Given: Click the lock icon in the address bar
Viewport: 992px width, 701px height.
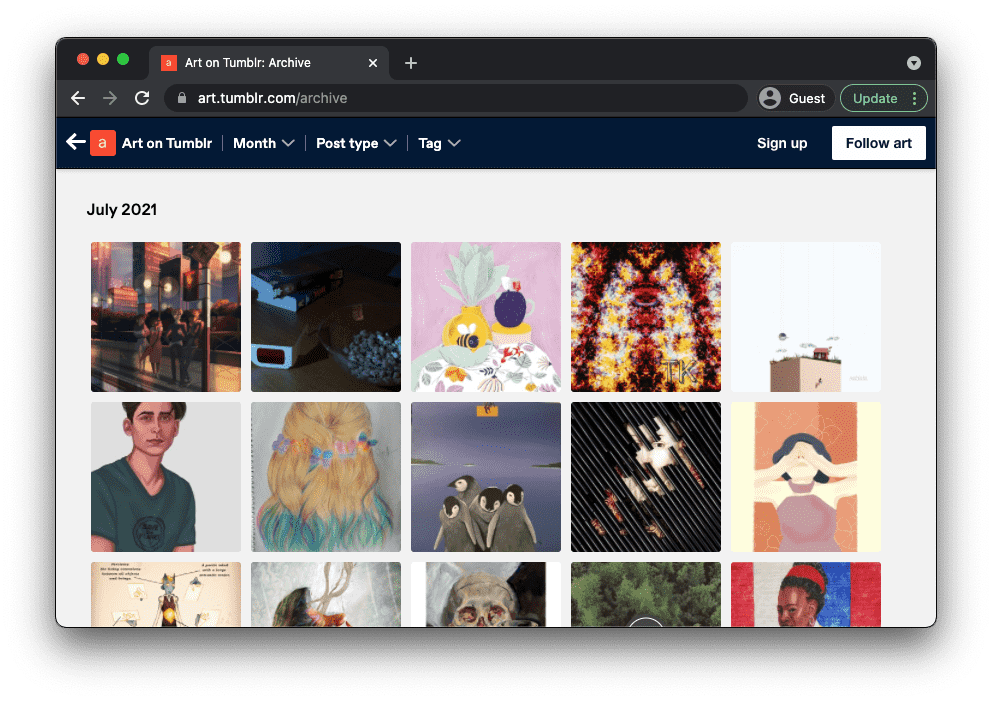Looking at the screenshot, I should point(182,98).
